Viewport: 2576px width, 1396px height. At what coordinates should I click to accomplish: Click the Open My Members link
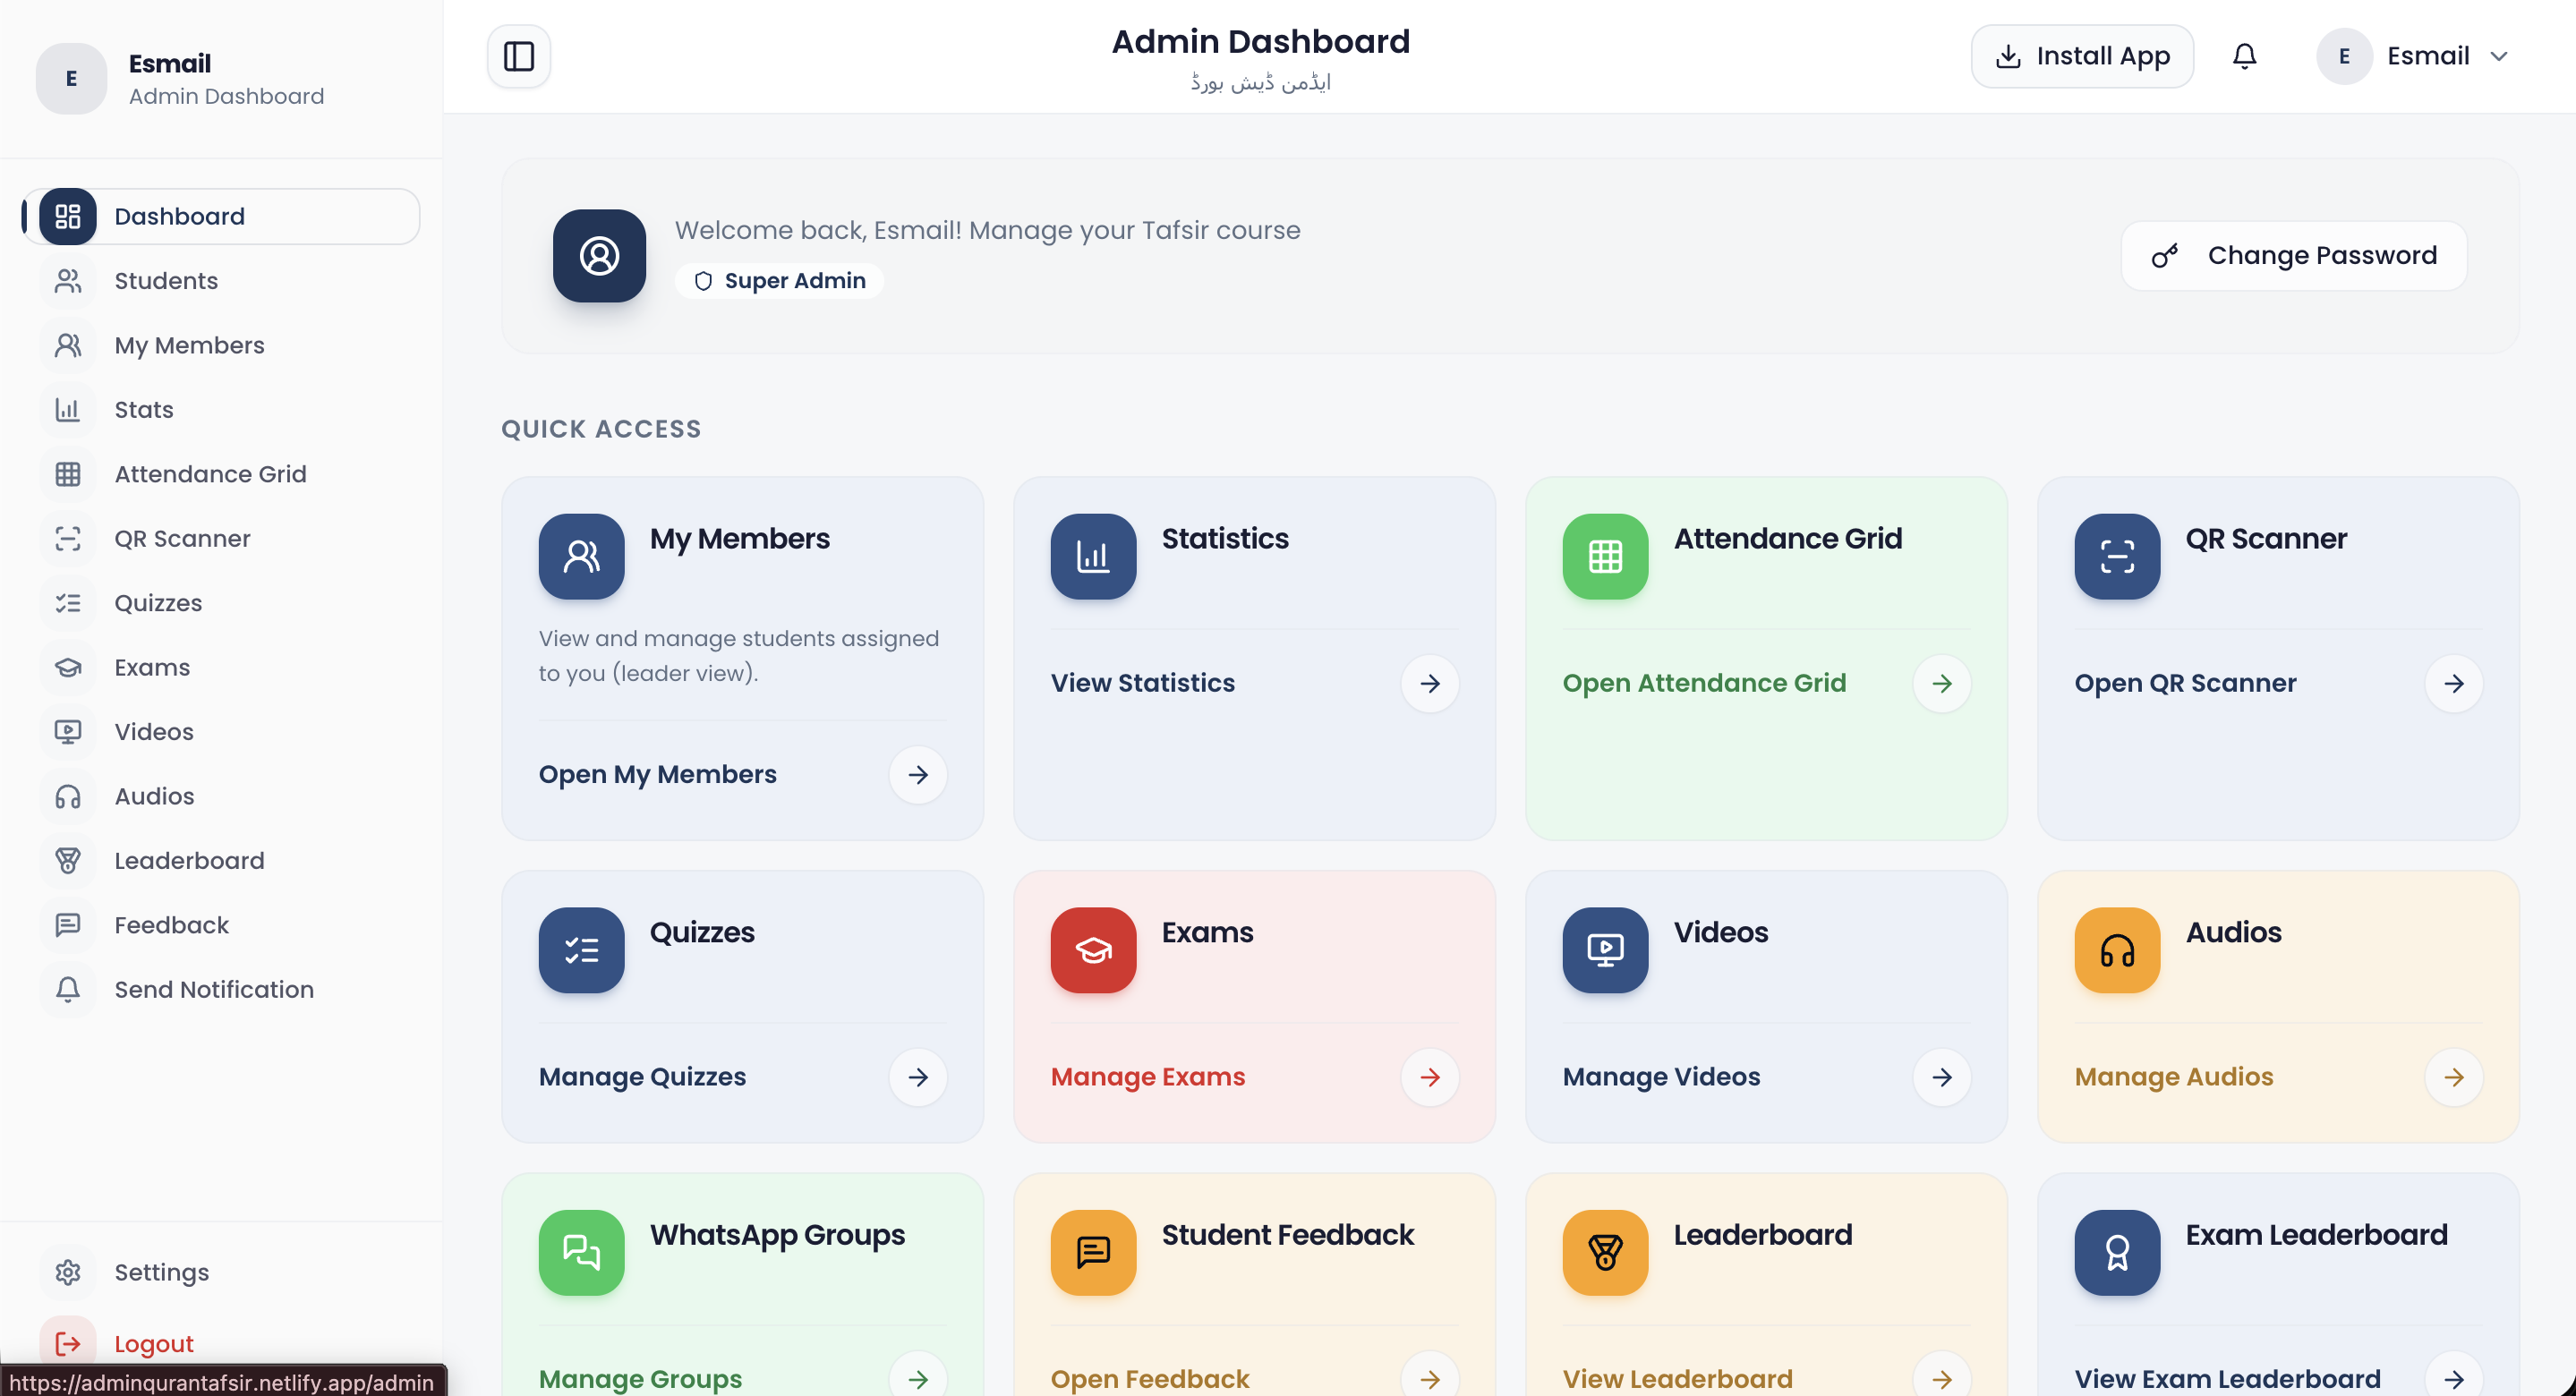(657, 774)
